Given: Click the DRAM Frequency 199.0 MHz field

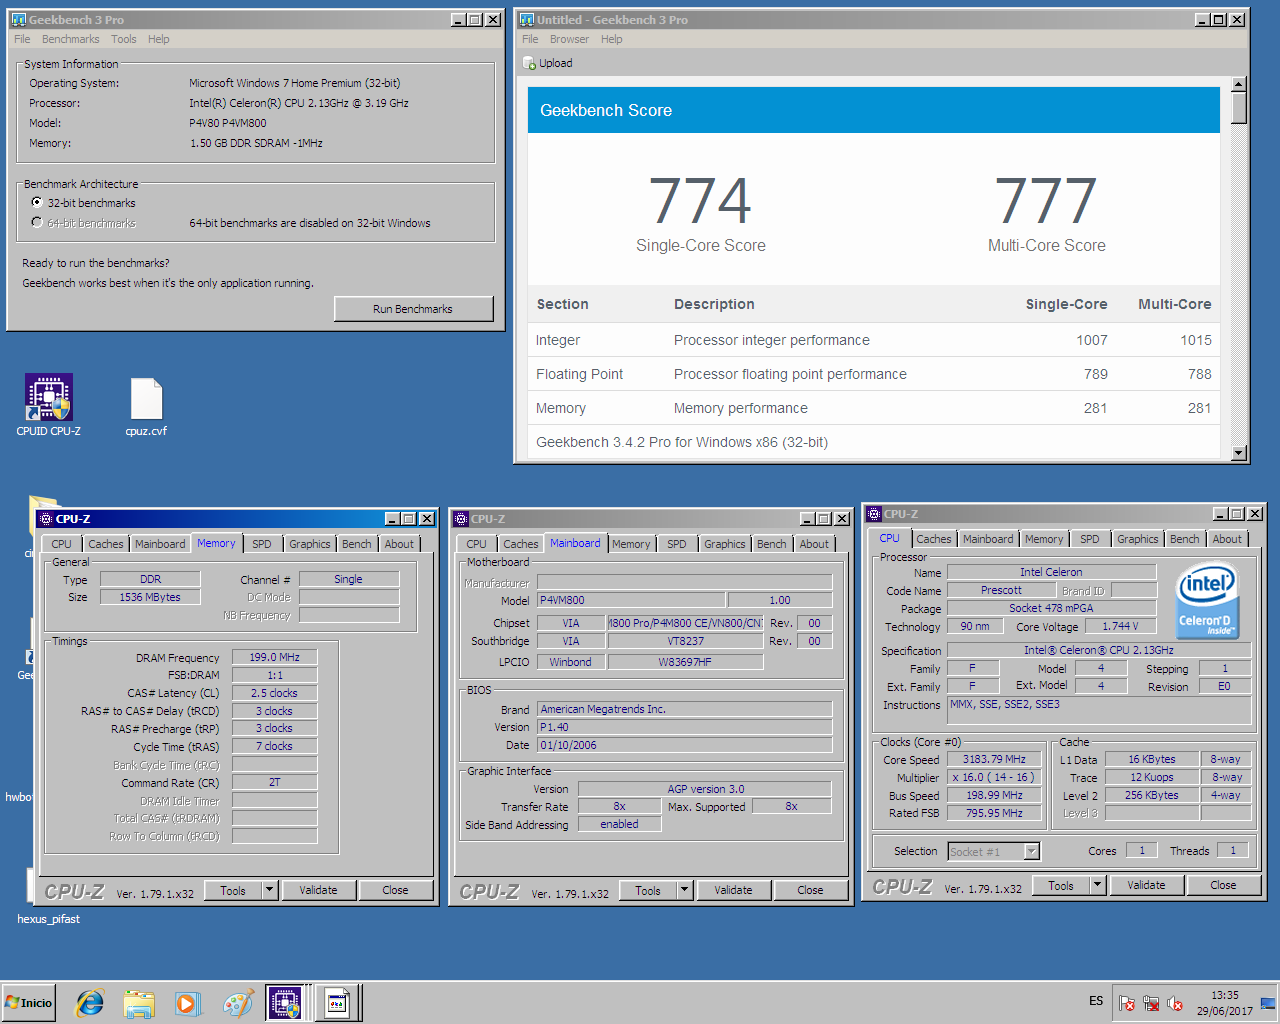Looking at the screenshot, I should 274,657.
